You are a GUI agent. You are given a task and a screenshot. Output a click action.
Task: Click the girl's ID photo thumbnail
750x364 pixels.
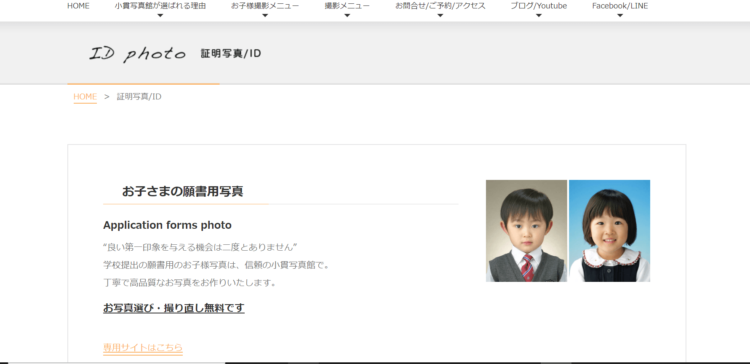(609, 231)
